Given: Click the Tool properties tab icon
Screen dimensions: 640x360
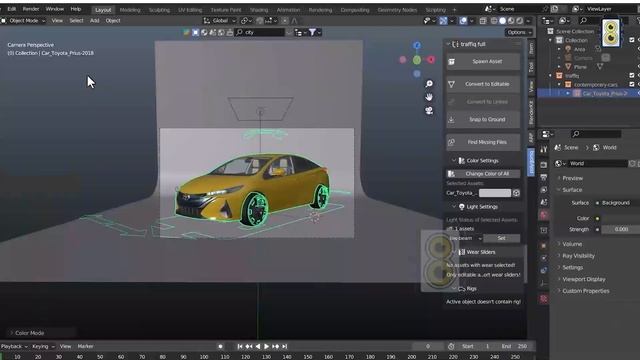Looking at the screenshot, I should point(544,149).
